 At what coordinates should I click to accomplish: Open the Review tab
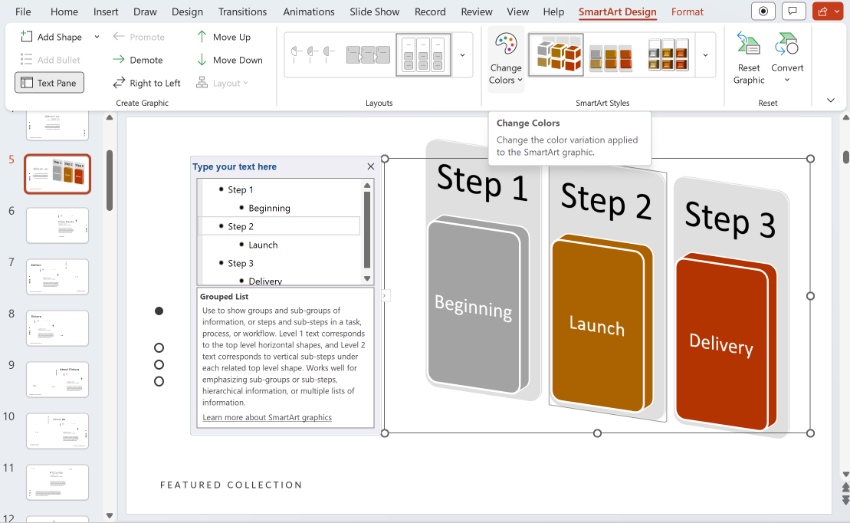(x=476, y=11)
